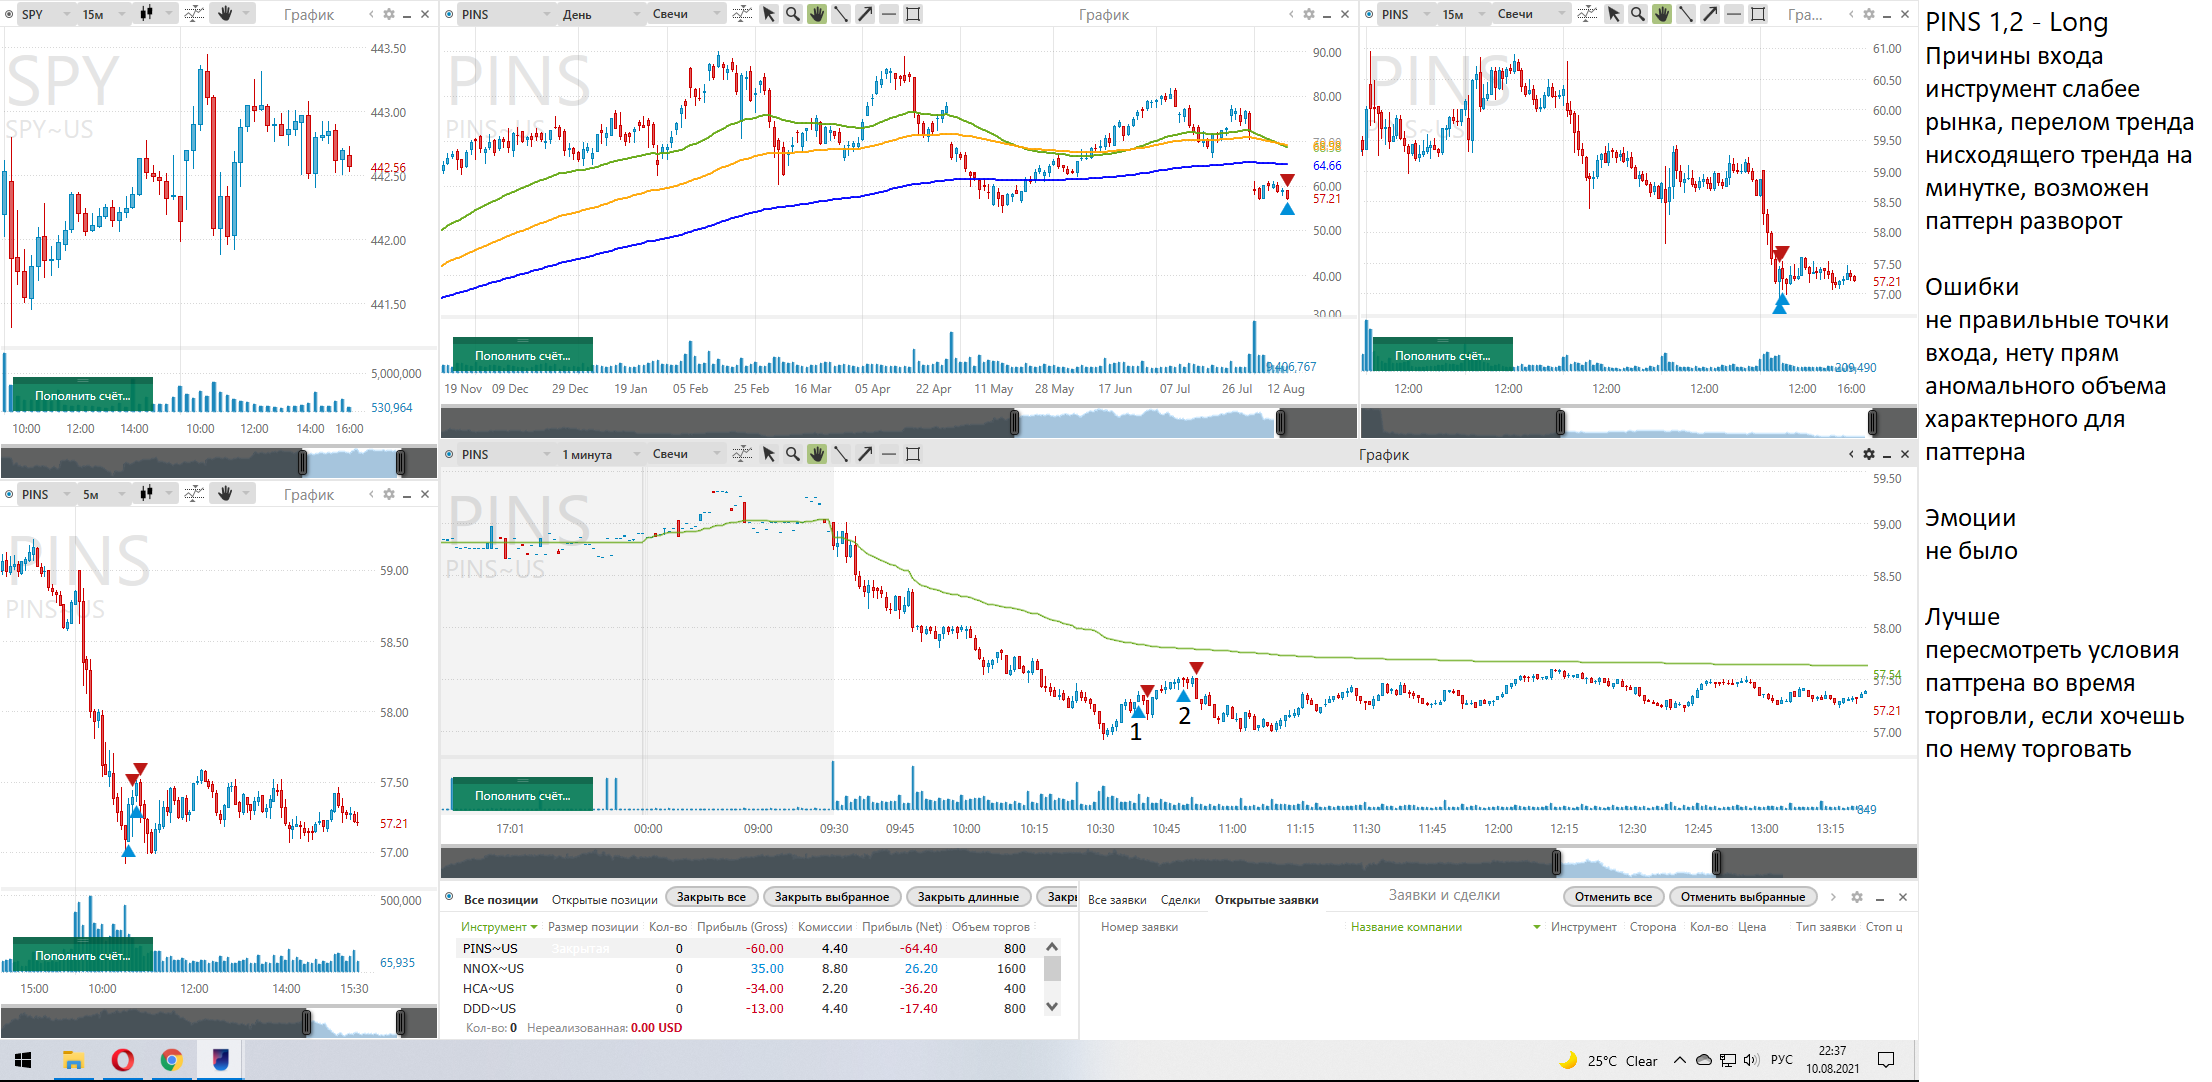Open settings gear of PINS 1-minute chart
The image size is (2212, 1082).
point(1869,454)
